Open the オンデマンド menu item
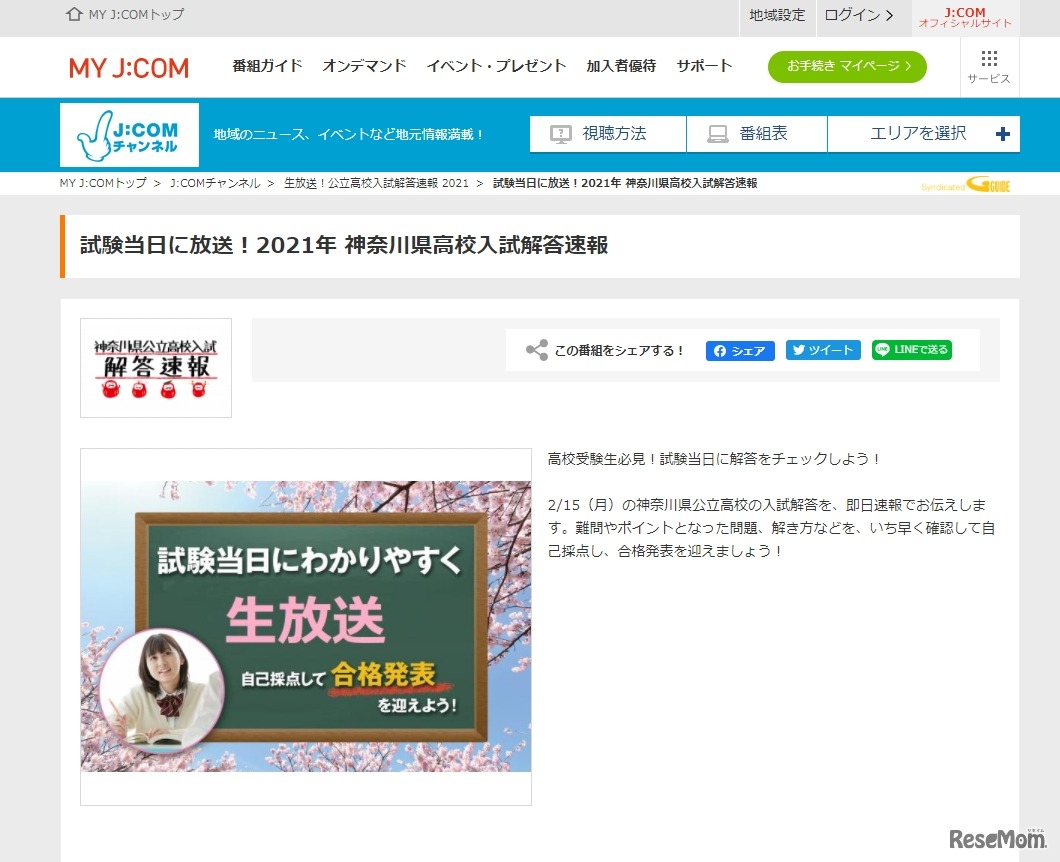 tap(363, 65)
